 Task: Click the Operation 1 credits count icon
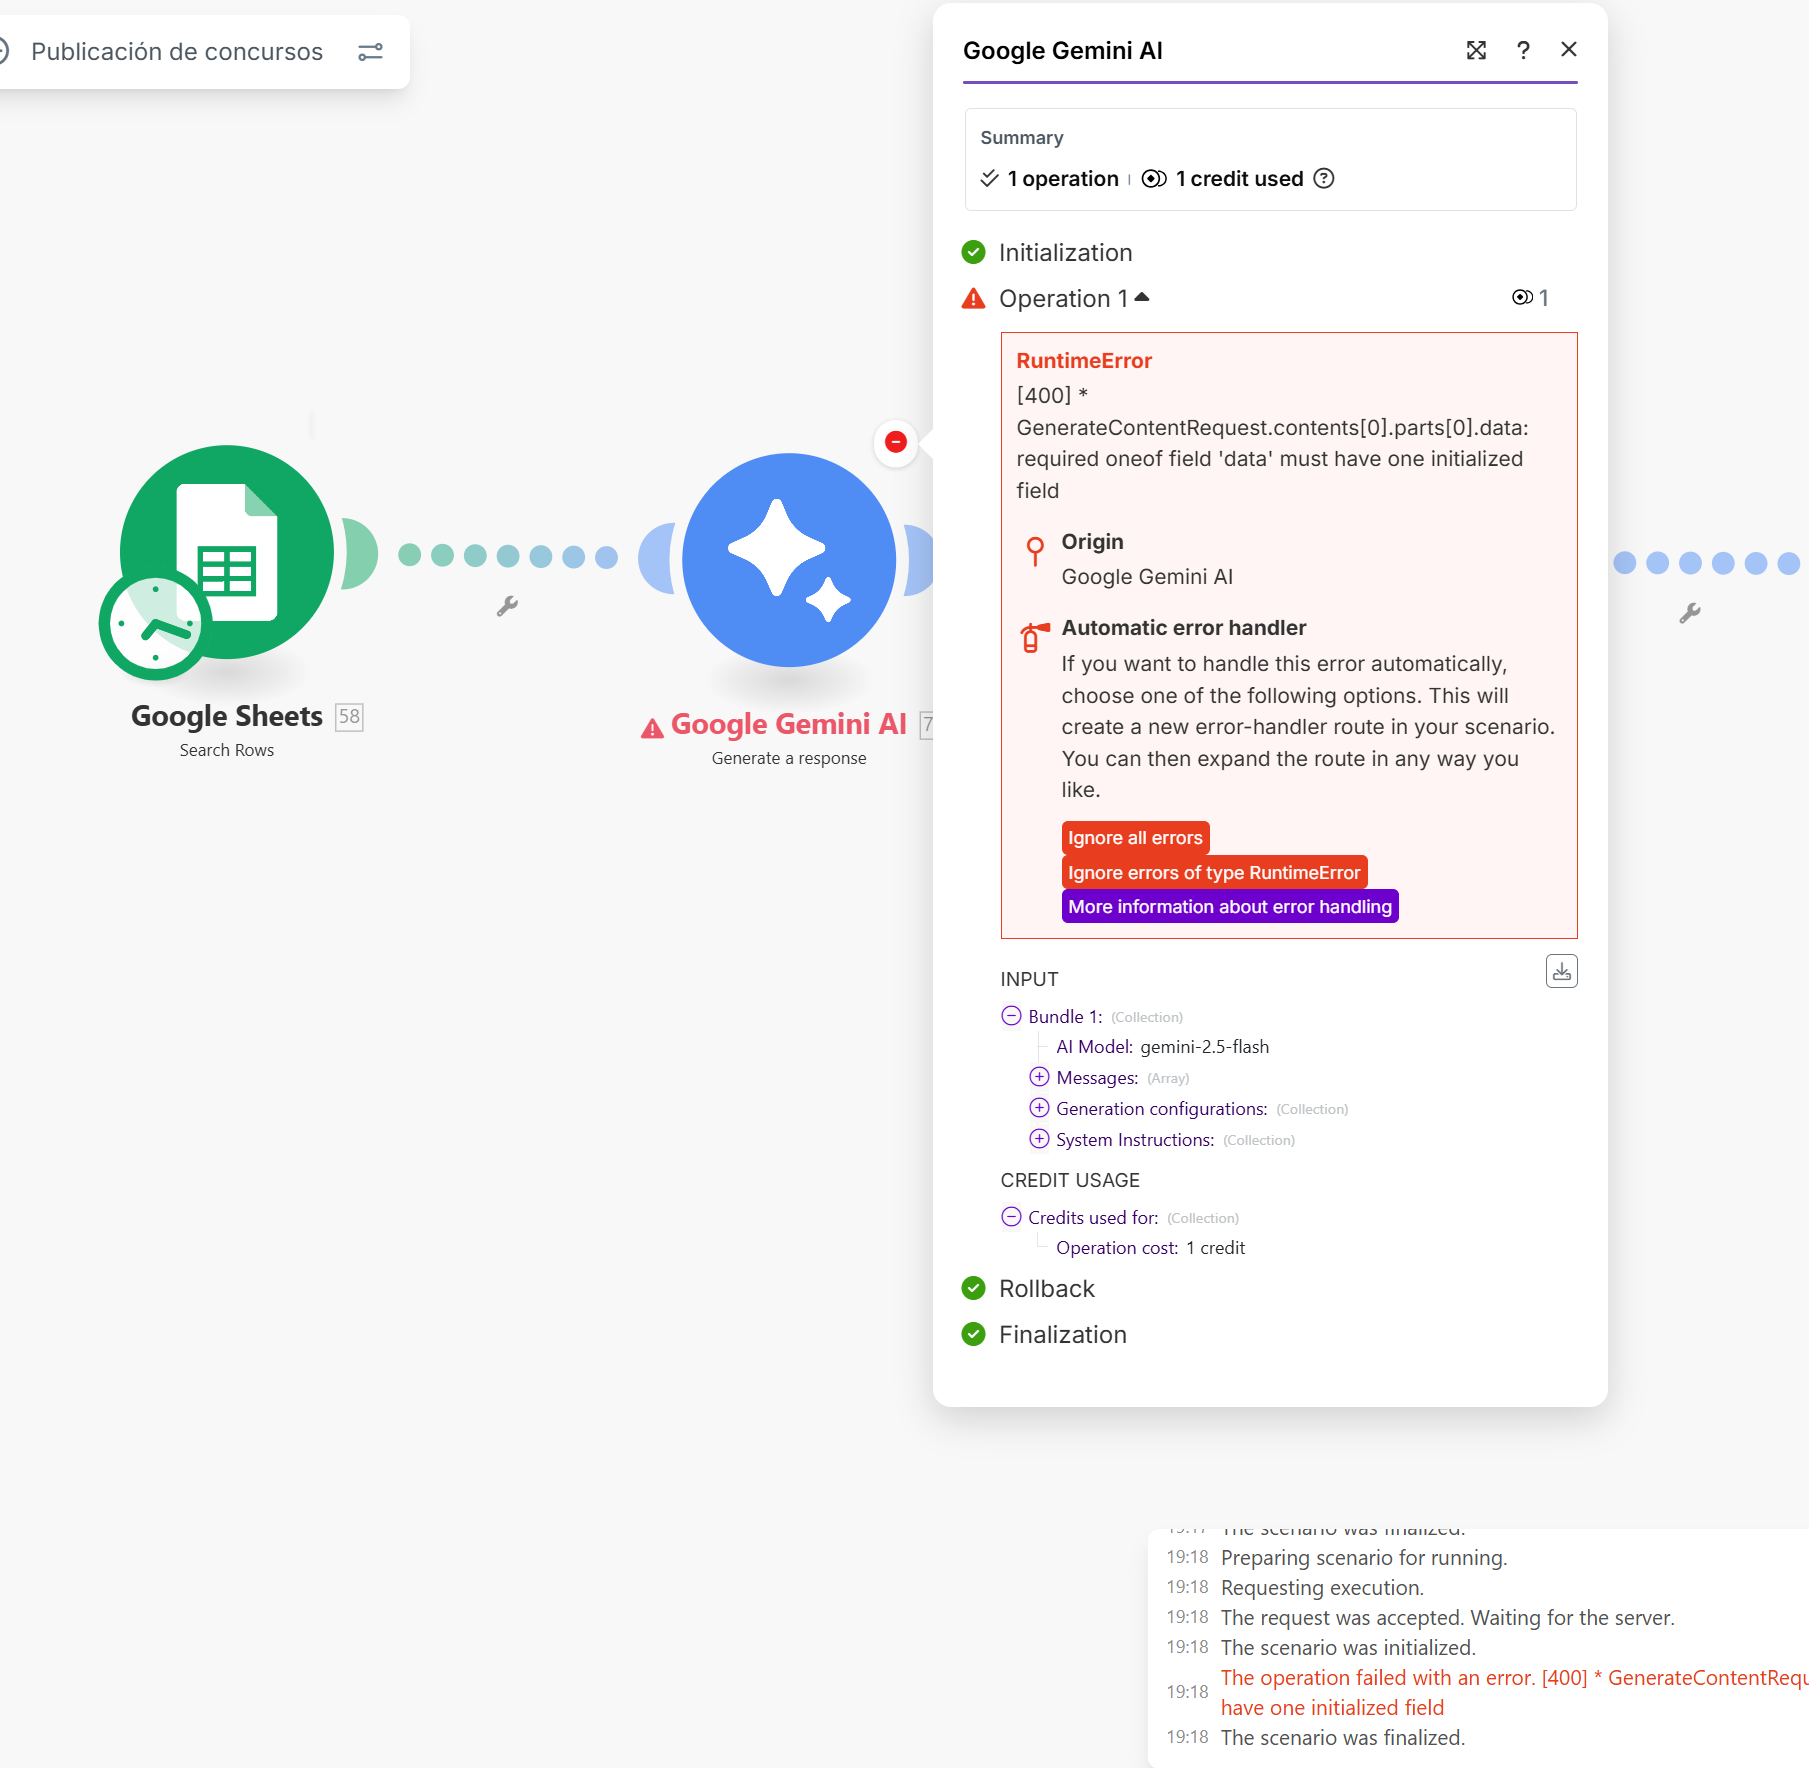(x=1522, y=297)
